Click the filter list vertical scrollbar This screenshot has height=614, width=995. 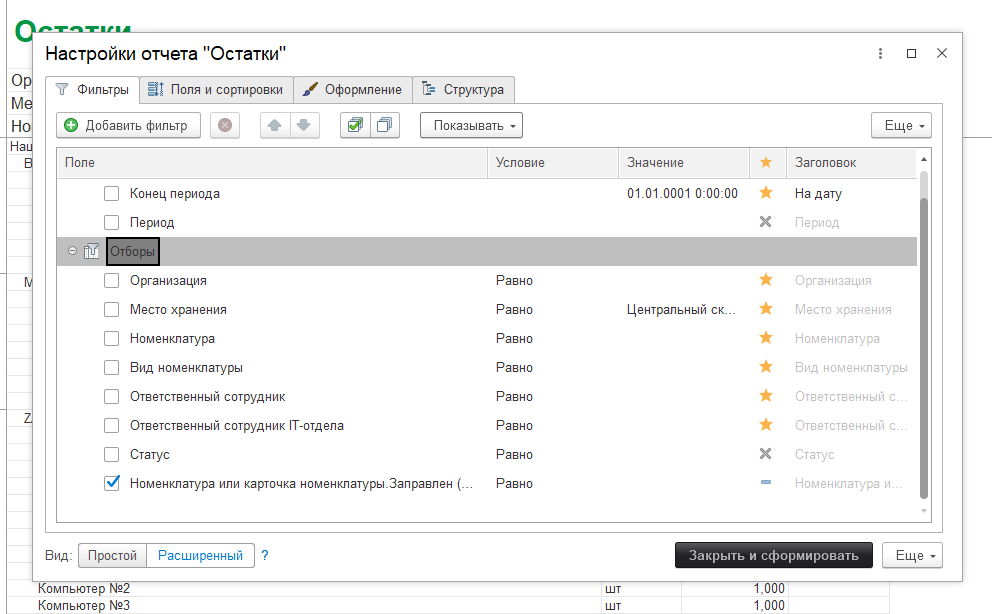pyautogui.click(x=923, y=340)
